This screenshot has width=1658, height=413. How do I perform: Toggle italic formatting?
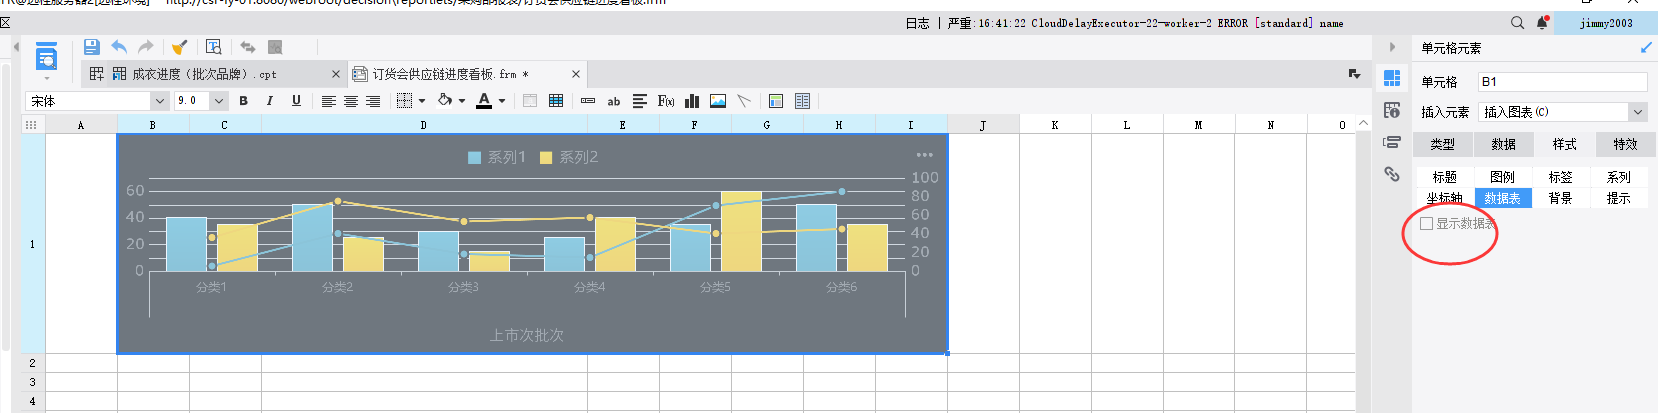tap(269, 101)
